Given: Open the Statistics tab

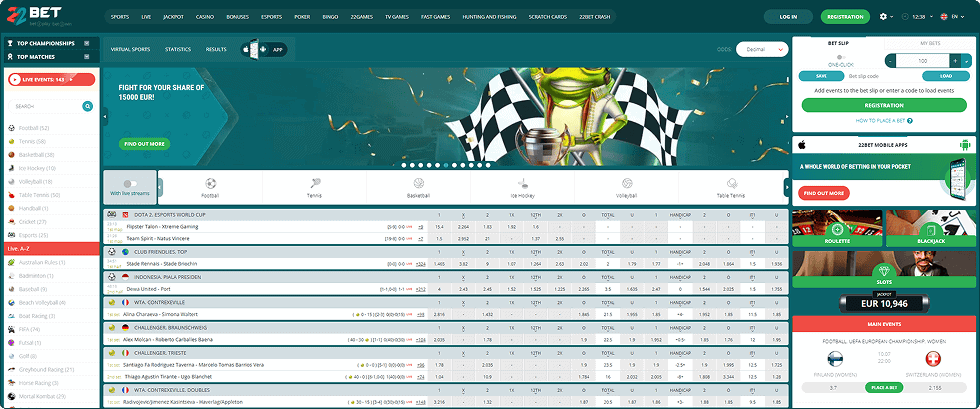Looking at the screenshot, I should (178, 49).
